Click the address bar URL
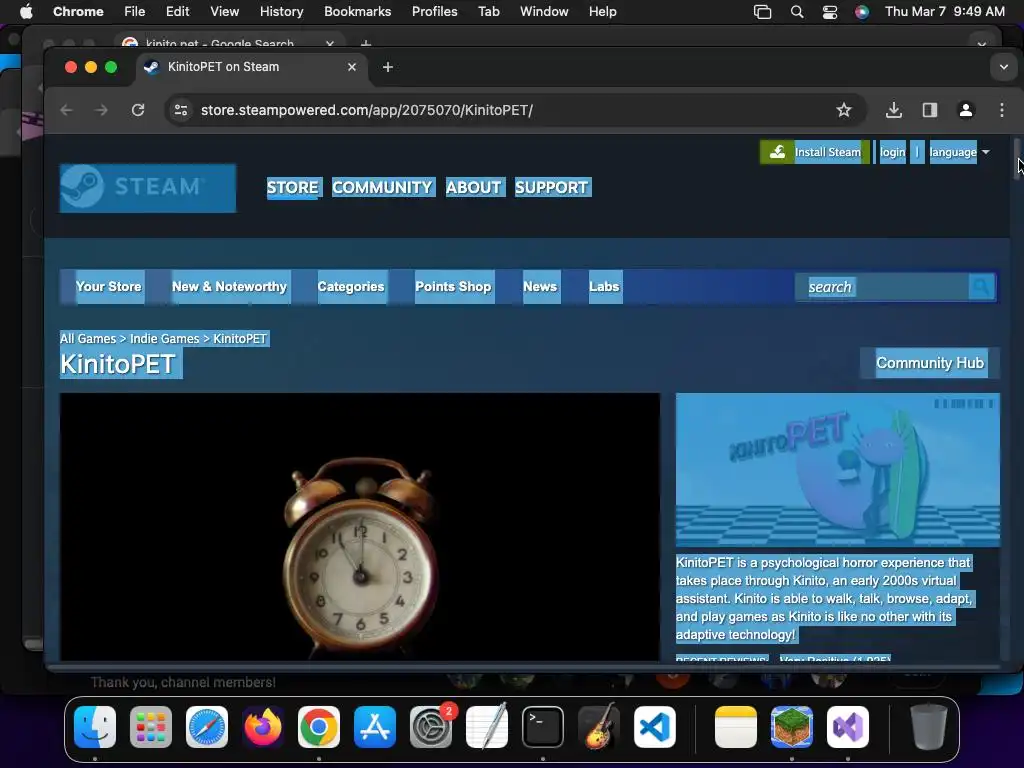 [367, 110]
